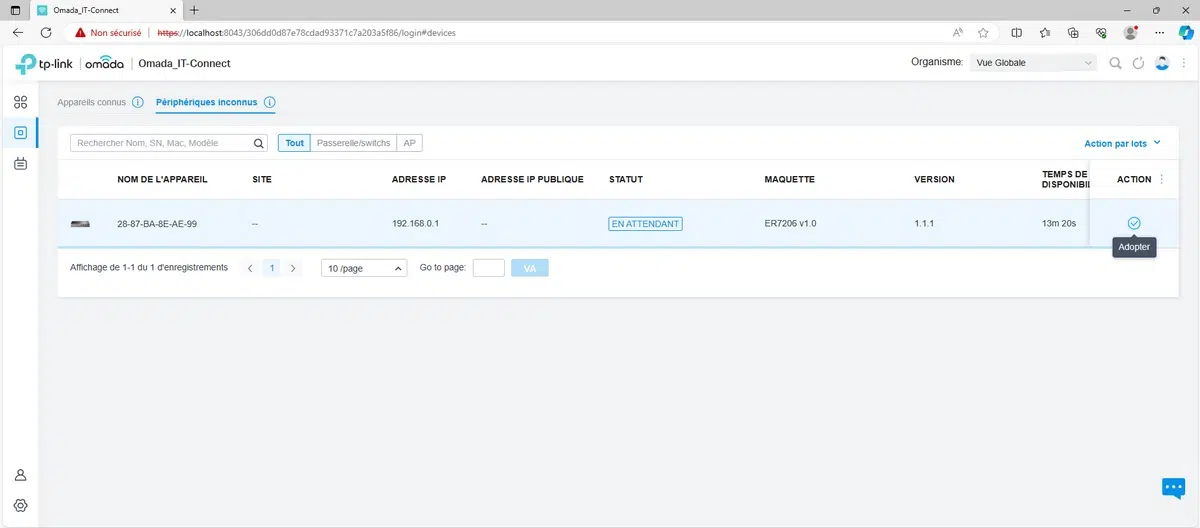Open the column options three-dot icon
The image size is (1200, 528).
tap(1161, 179)
